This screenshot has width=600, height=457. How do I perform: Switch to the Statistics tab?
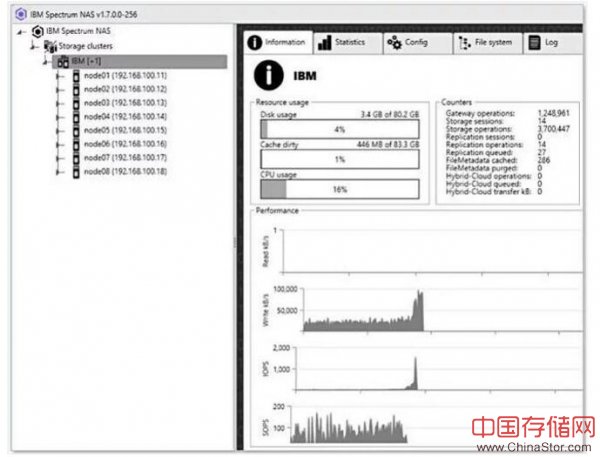(341, 43)
